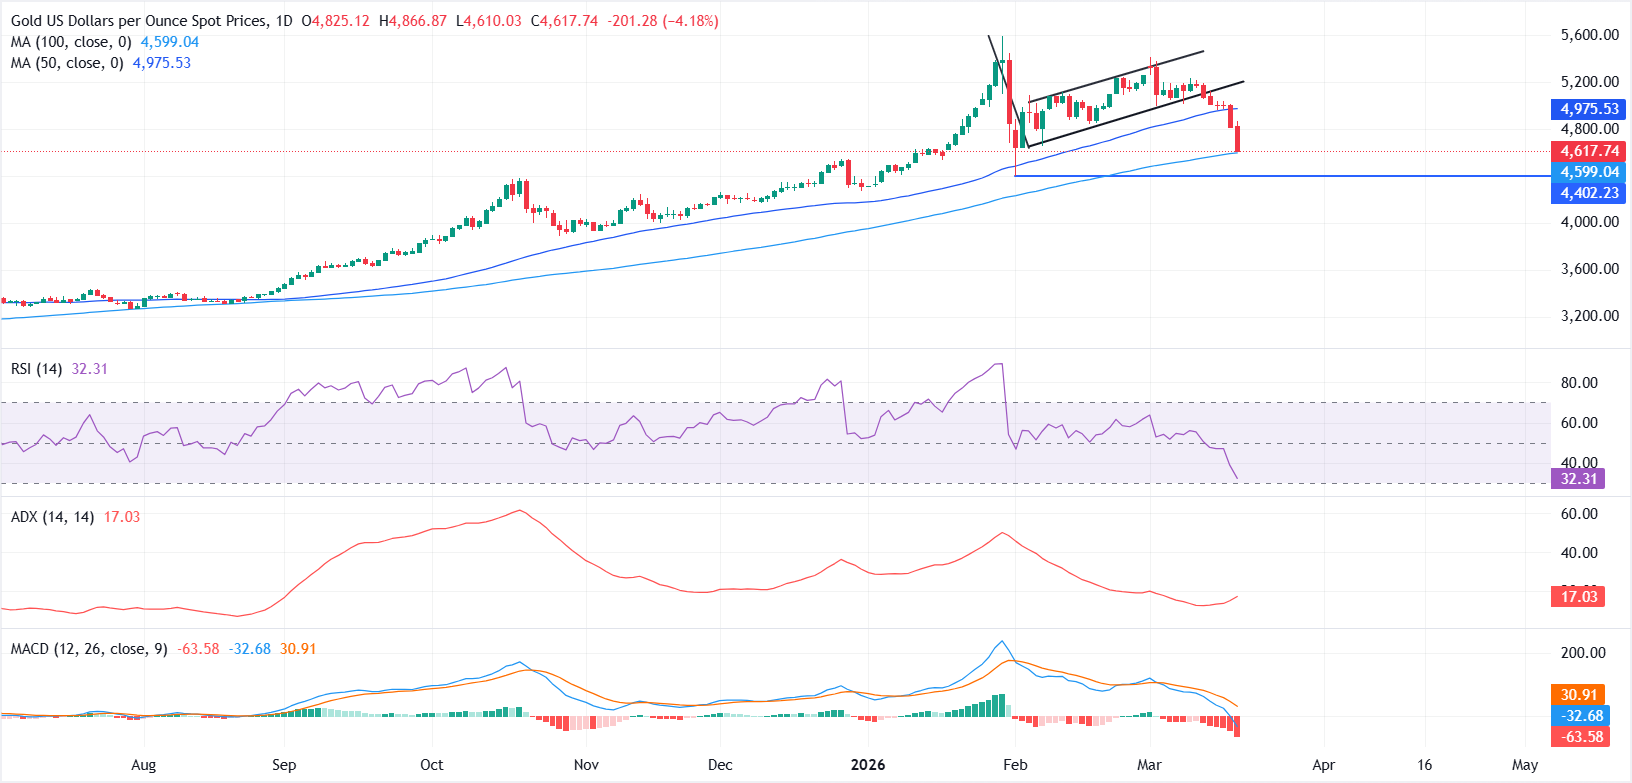The image size is (1632, 783).
Task: Click the Gold US Dollars per Ounce title
Action: pos(139,21)
